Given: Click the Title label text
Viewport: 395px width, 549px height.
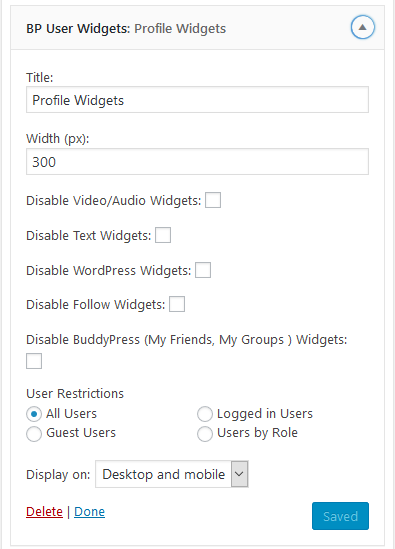Looking at the screenshot, I should (40, 77).
